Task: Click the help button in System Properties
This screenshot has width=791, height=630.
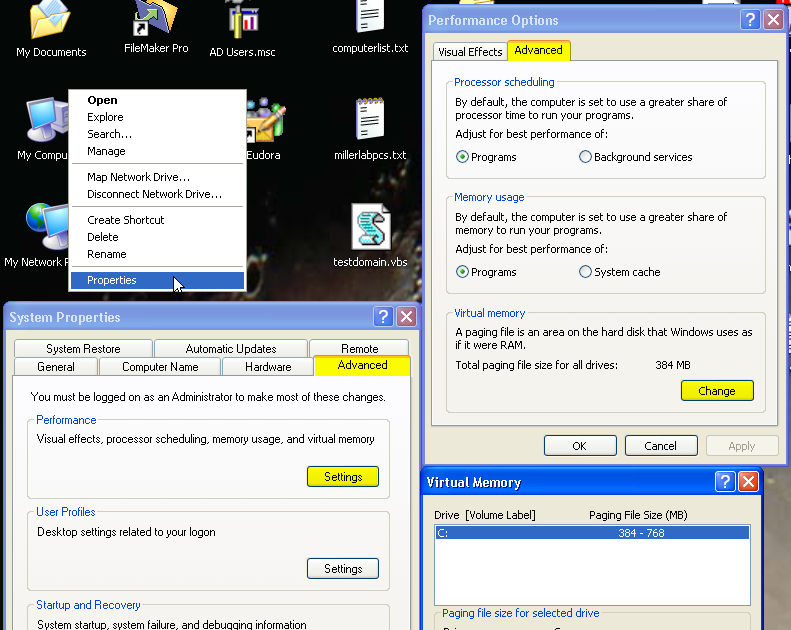Action: [x=383, y=317]
